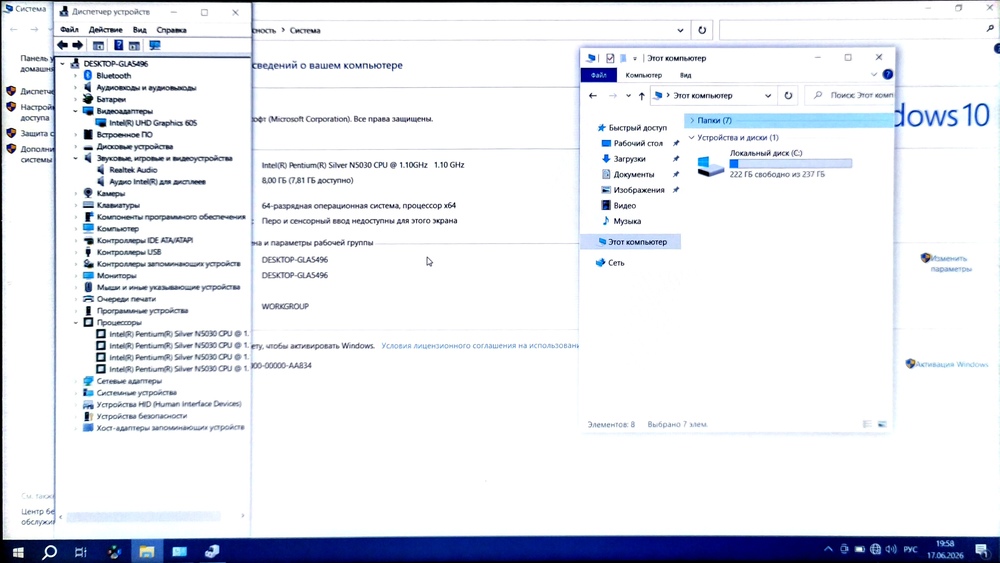Open the Действие menu
The width and height of the screenshot is (1000, 563).
[105, 29]
